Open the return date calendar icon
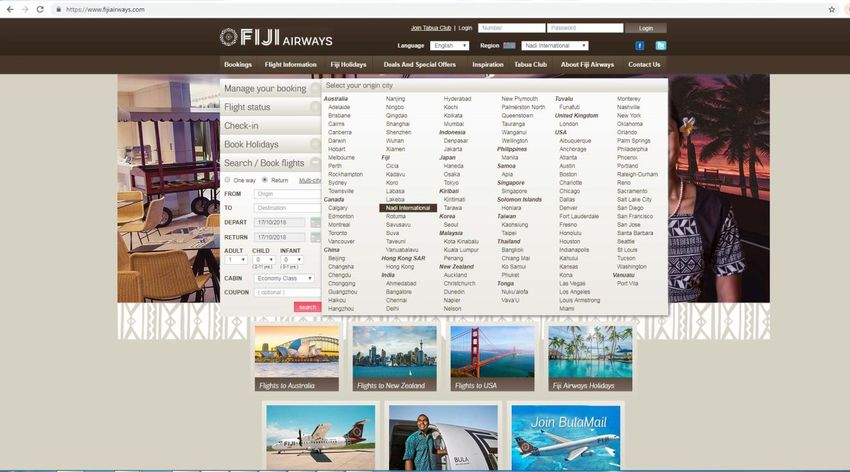850x472 pixels. click(x=316, y=237)
